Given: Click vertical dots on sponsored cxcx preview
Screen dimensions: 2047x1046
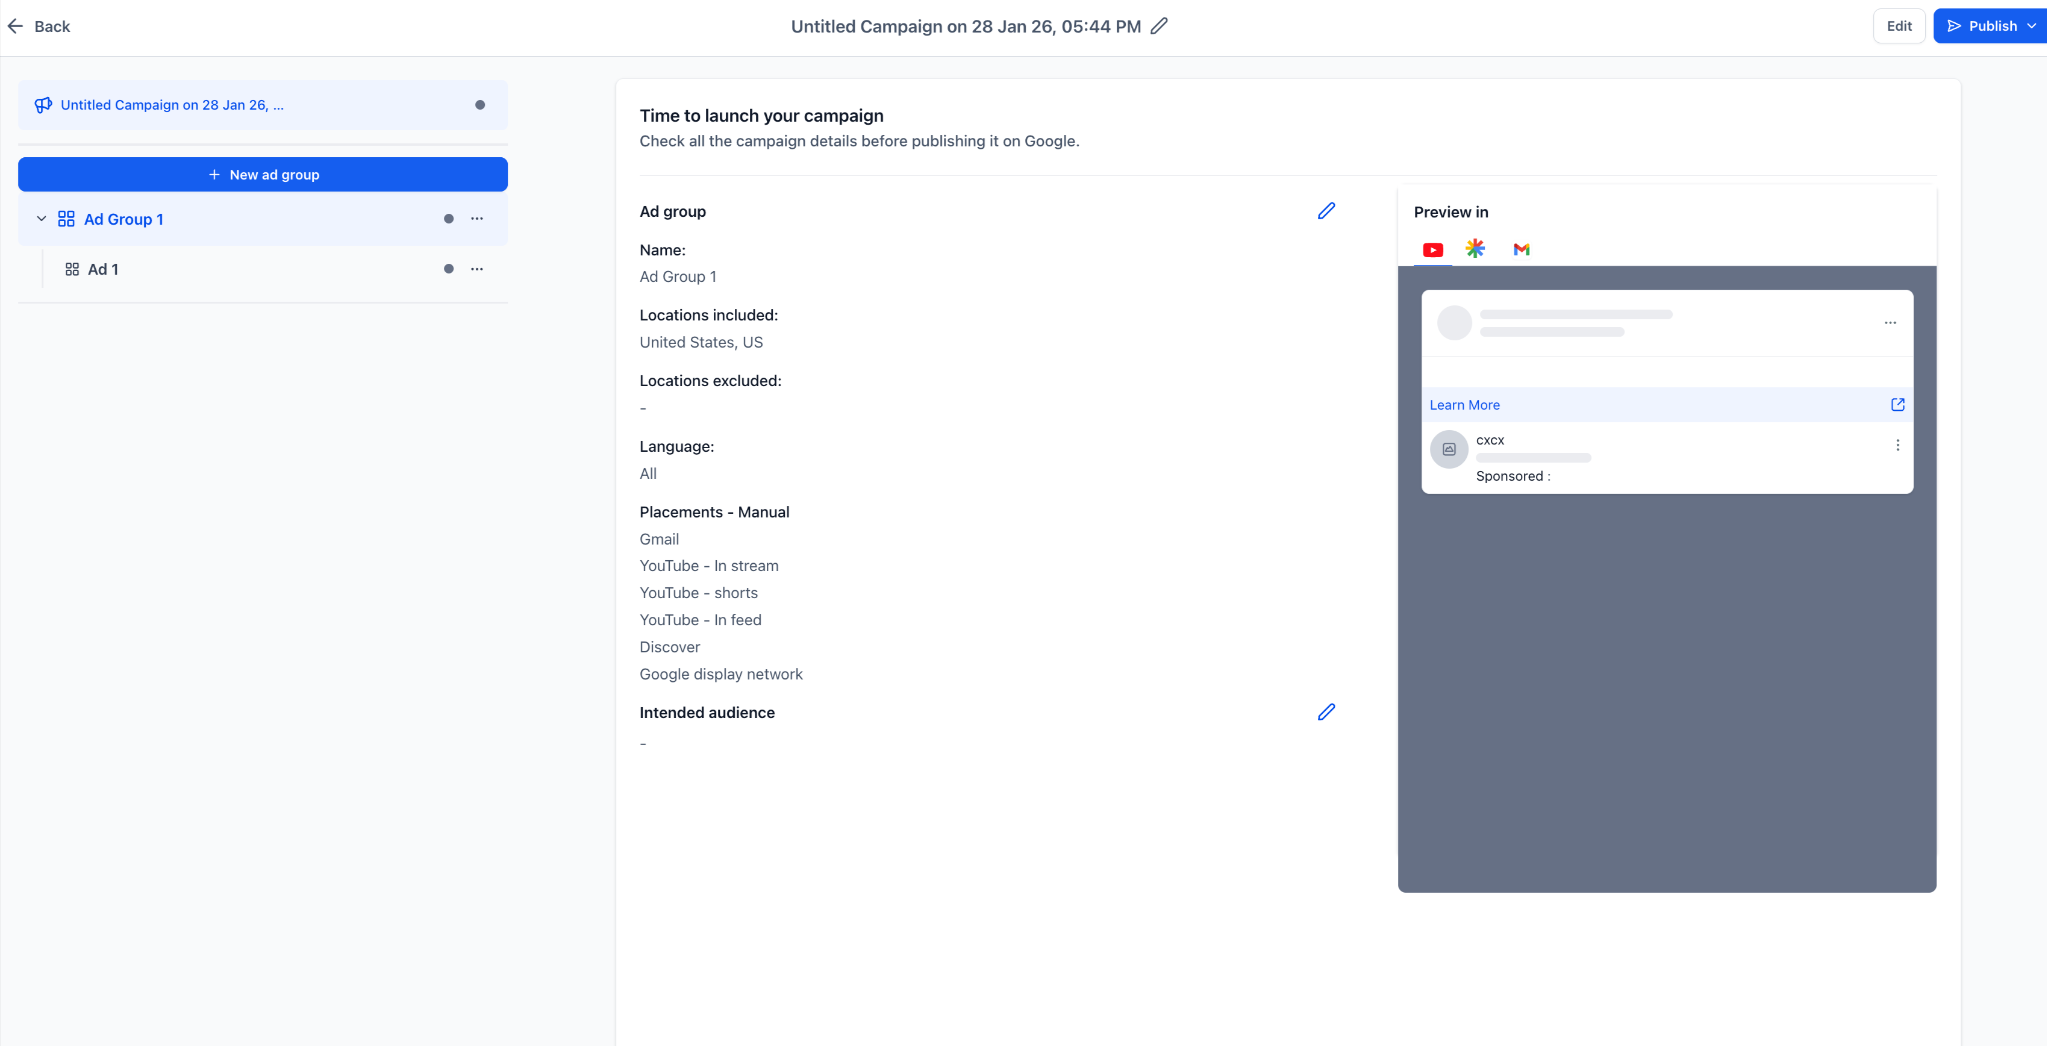Looking at the screenshot, I should coord(1897,445).
